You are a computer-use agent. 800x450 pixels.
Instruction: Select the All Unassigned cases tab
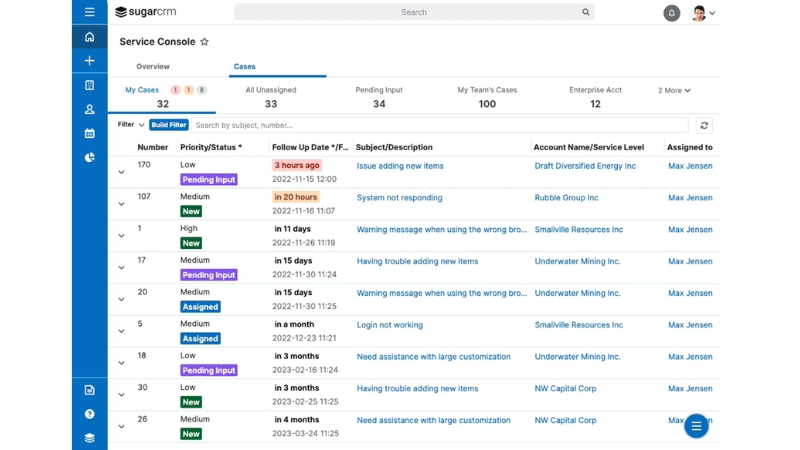point(271,97)
